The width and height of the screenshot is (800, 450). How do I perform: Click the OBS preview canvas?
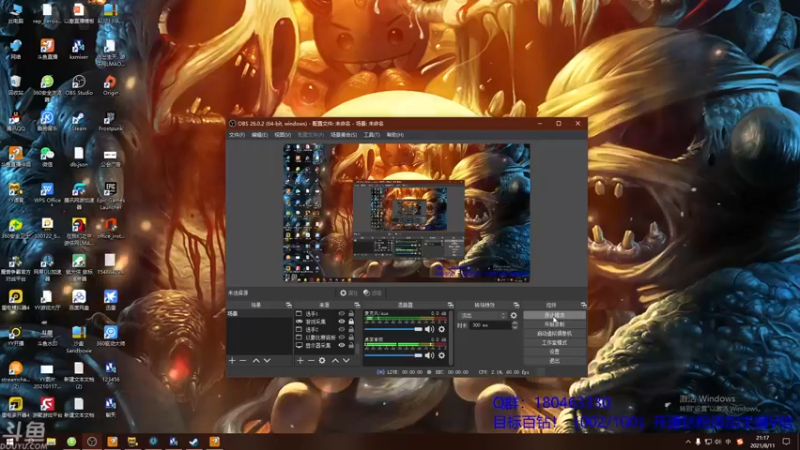407,213
